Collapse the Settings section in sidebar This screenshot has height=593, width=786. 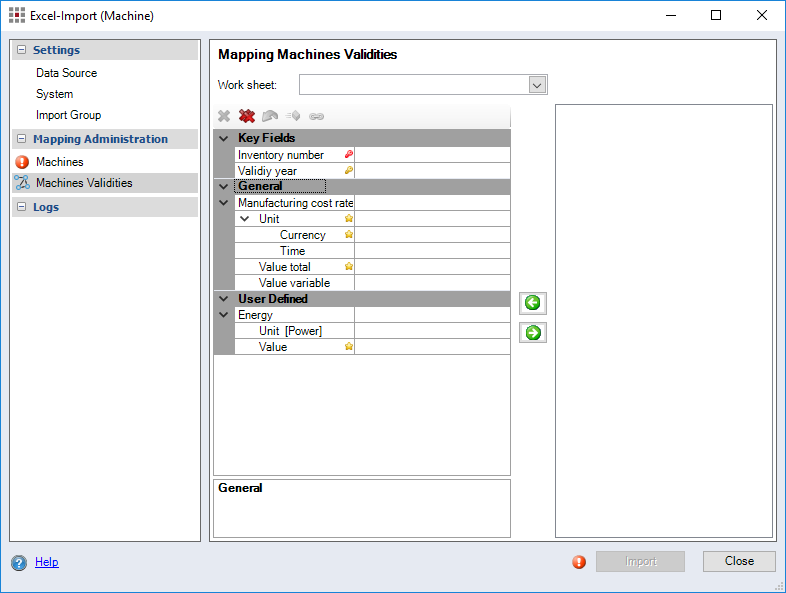(x=22, y=50)
